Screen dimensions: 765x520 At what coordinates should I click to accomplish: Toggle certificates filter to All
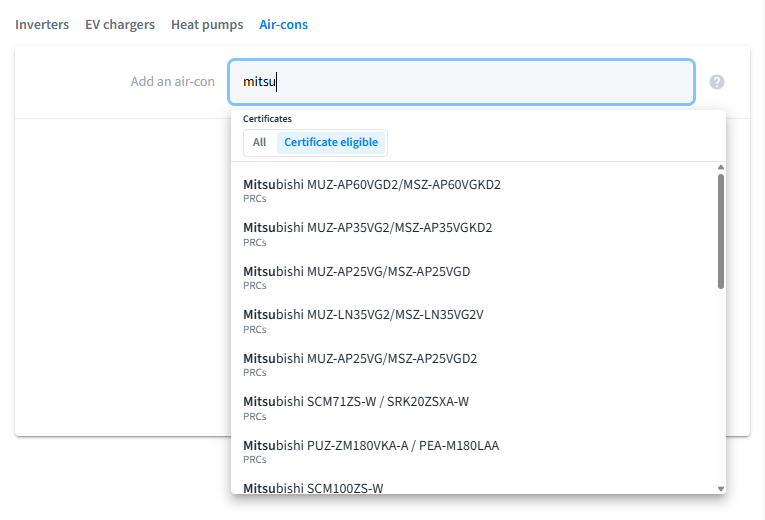pyautogui.click(x=259, y=142)
